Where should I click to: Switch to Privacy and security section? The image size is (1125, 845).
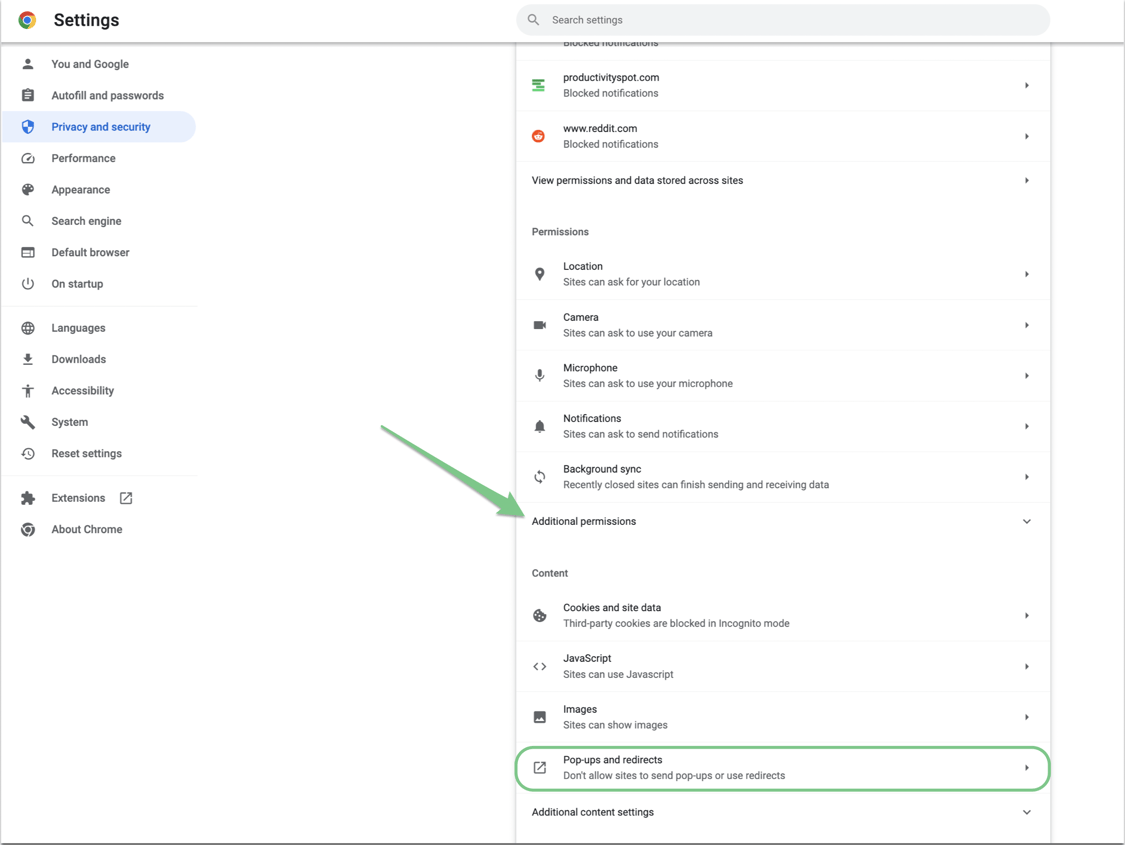[x=101, y=126]
